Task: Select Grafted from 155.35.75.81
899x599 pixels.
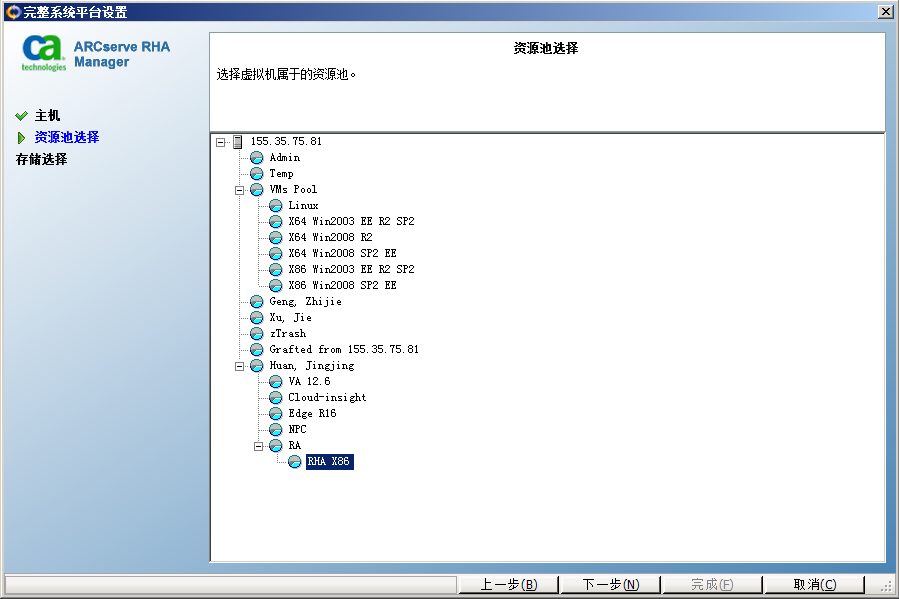Action: pyautogui.click(x=344, y=350)
